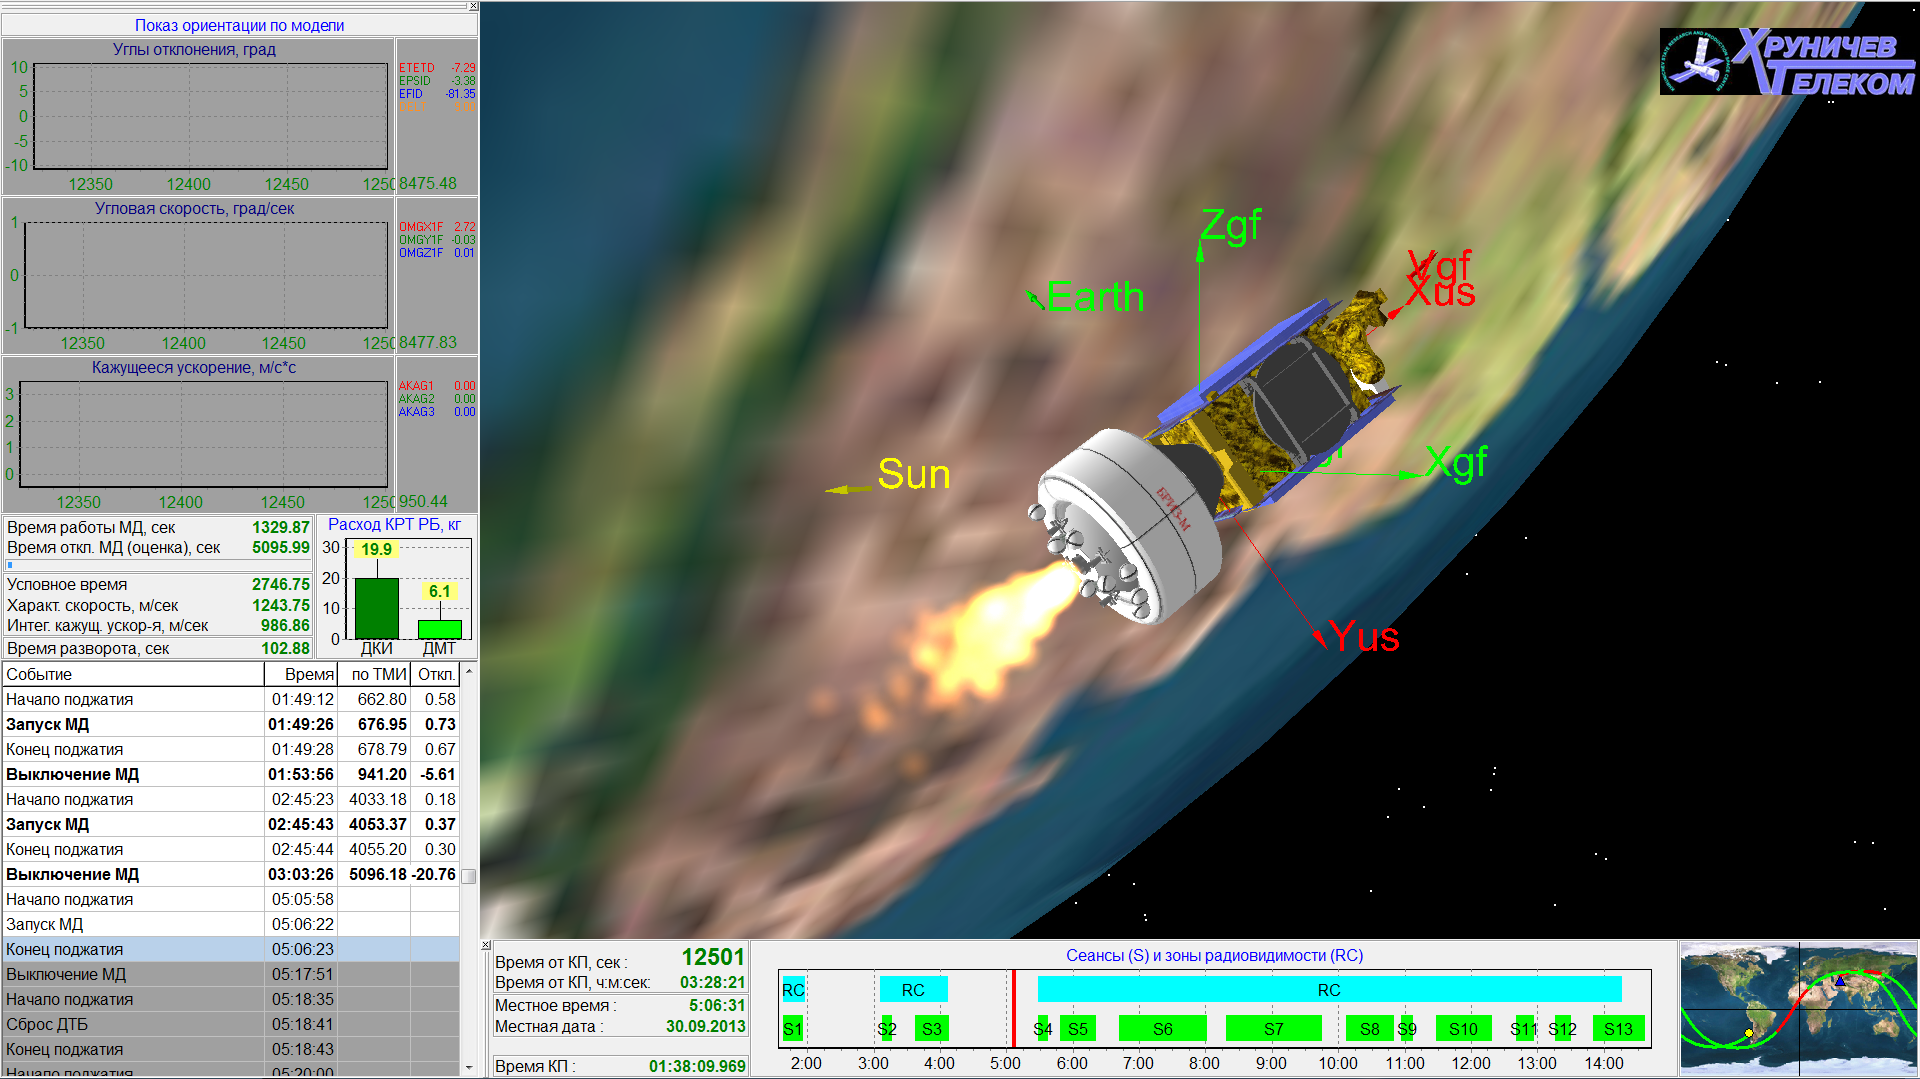This screenshot has width=1920, height=1079.
Task: Click the yellow Sun direction arrow
Action: [x=848, y=489]
